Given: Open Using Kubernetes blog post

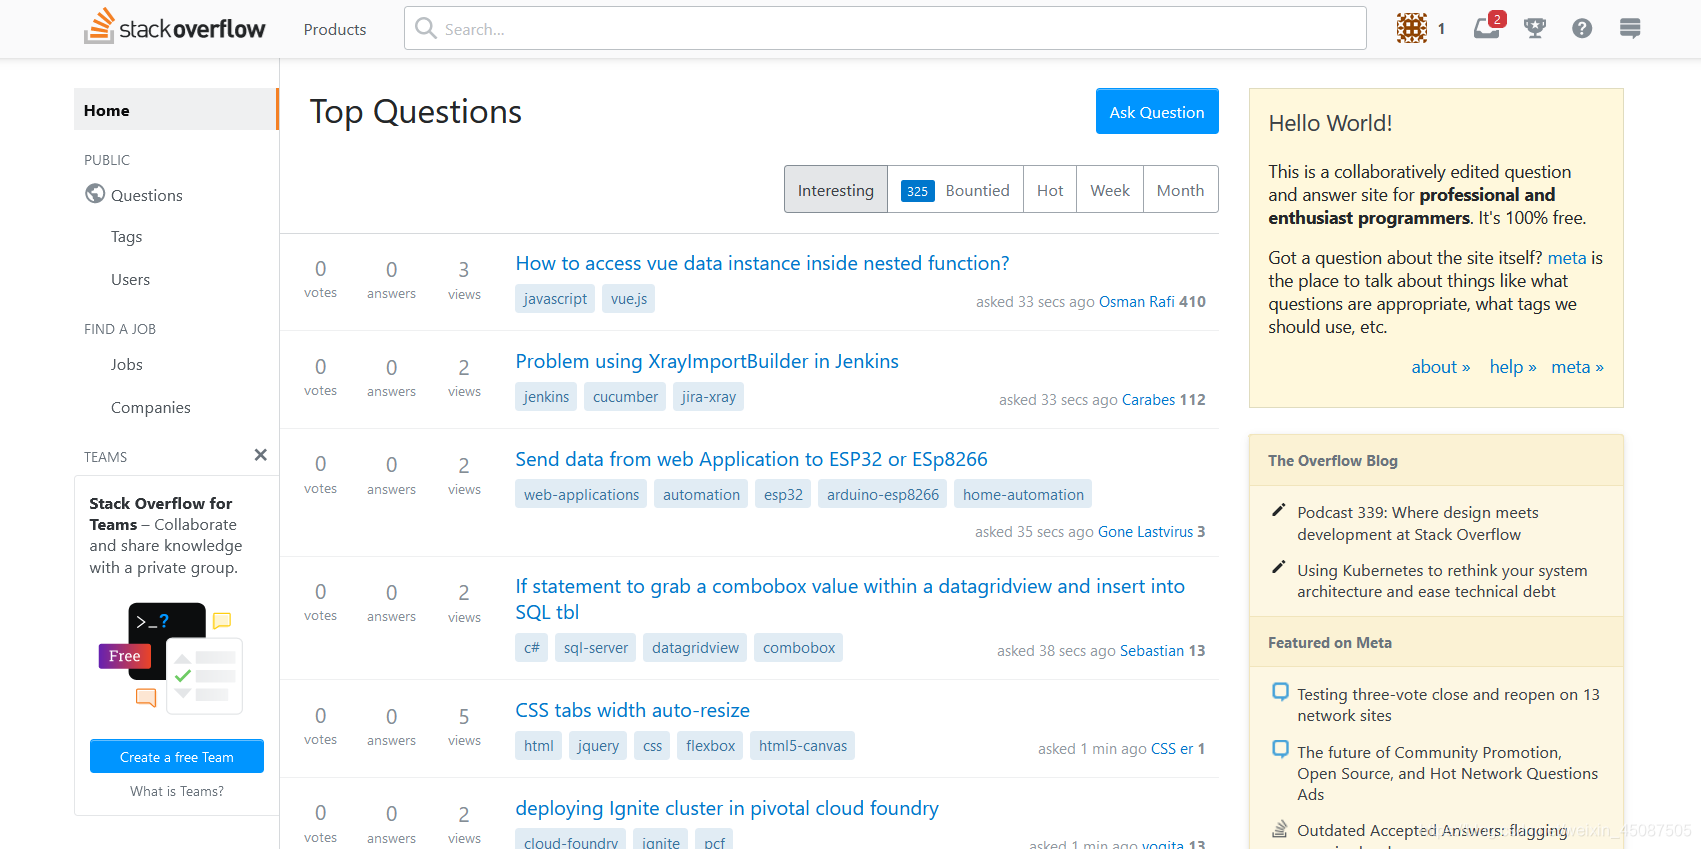Looking at the screenshot, I should pyautogui.click(x=1442, y=581).
